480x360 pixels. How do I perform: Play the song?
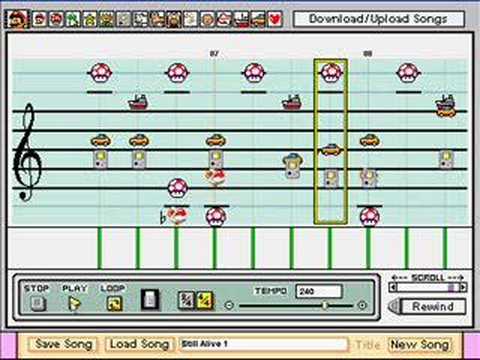click(x=75, y=303)
